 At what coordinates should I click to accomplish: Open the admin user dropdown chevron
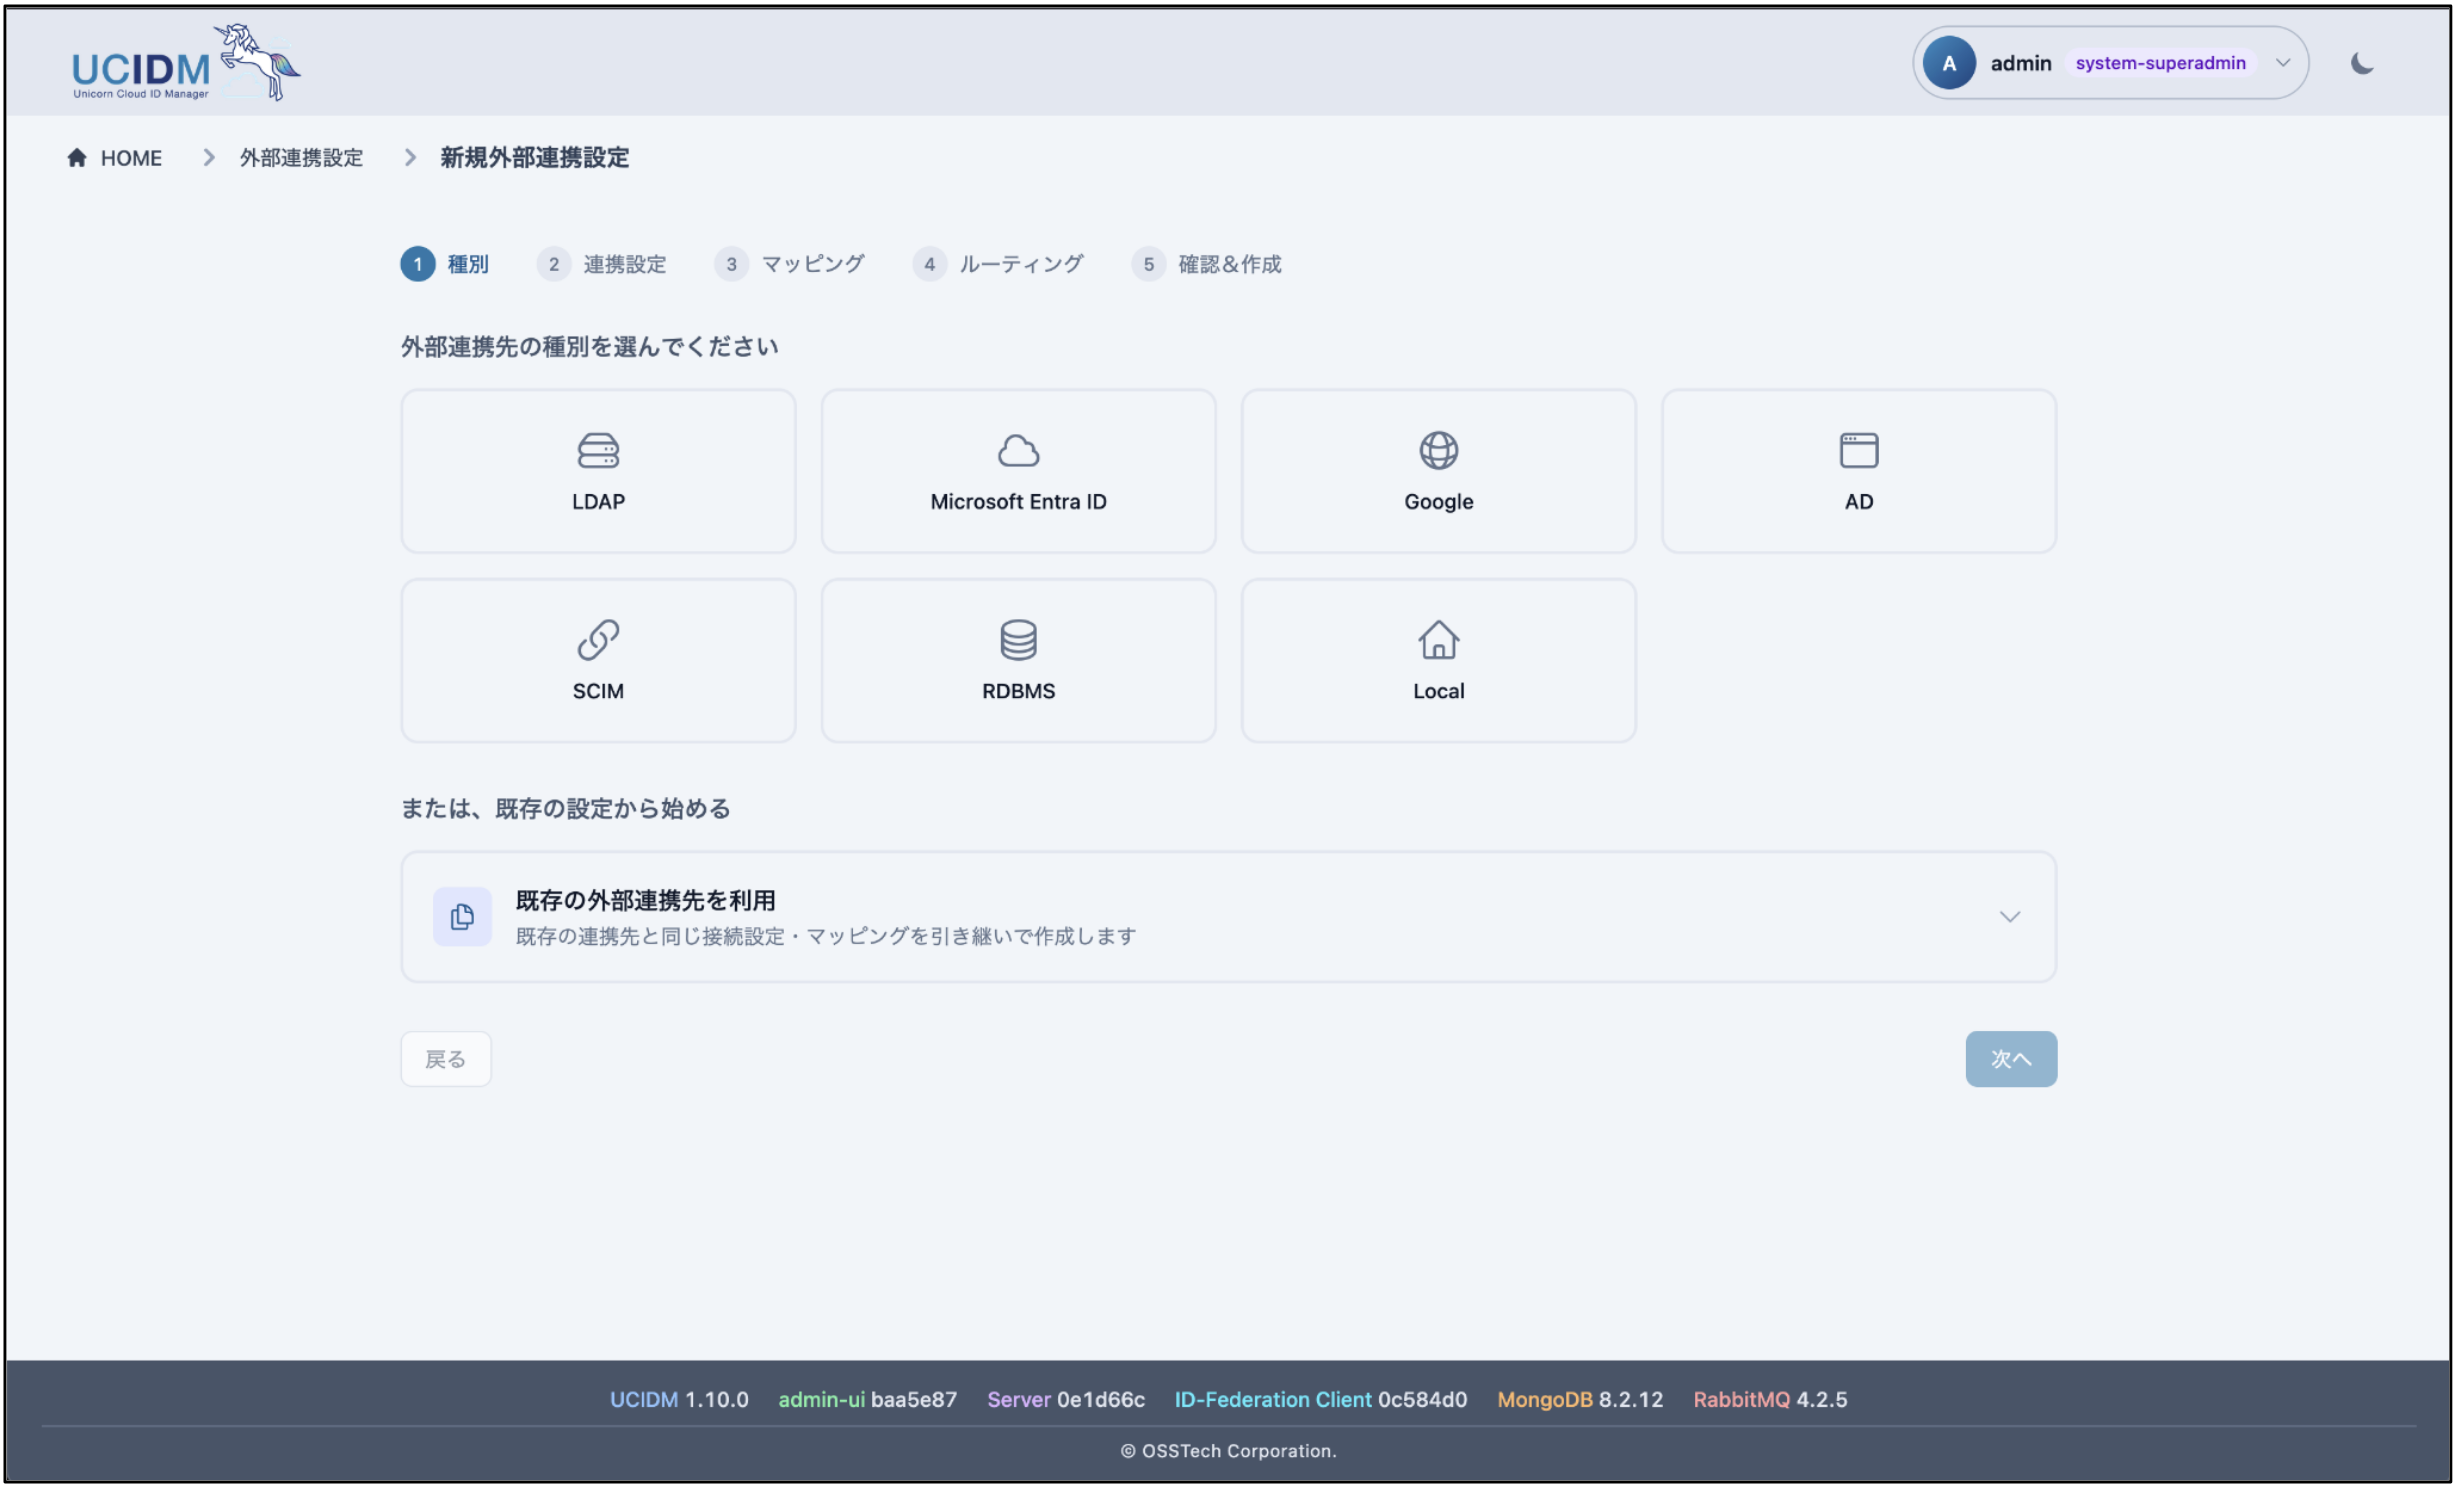(2283, 63)
